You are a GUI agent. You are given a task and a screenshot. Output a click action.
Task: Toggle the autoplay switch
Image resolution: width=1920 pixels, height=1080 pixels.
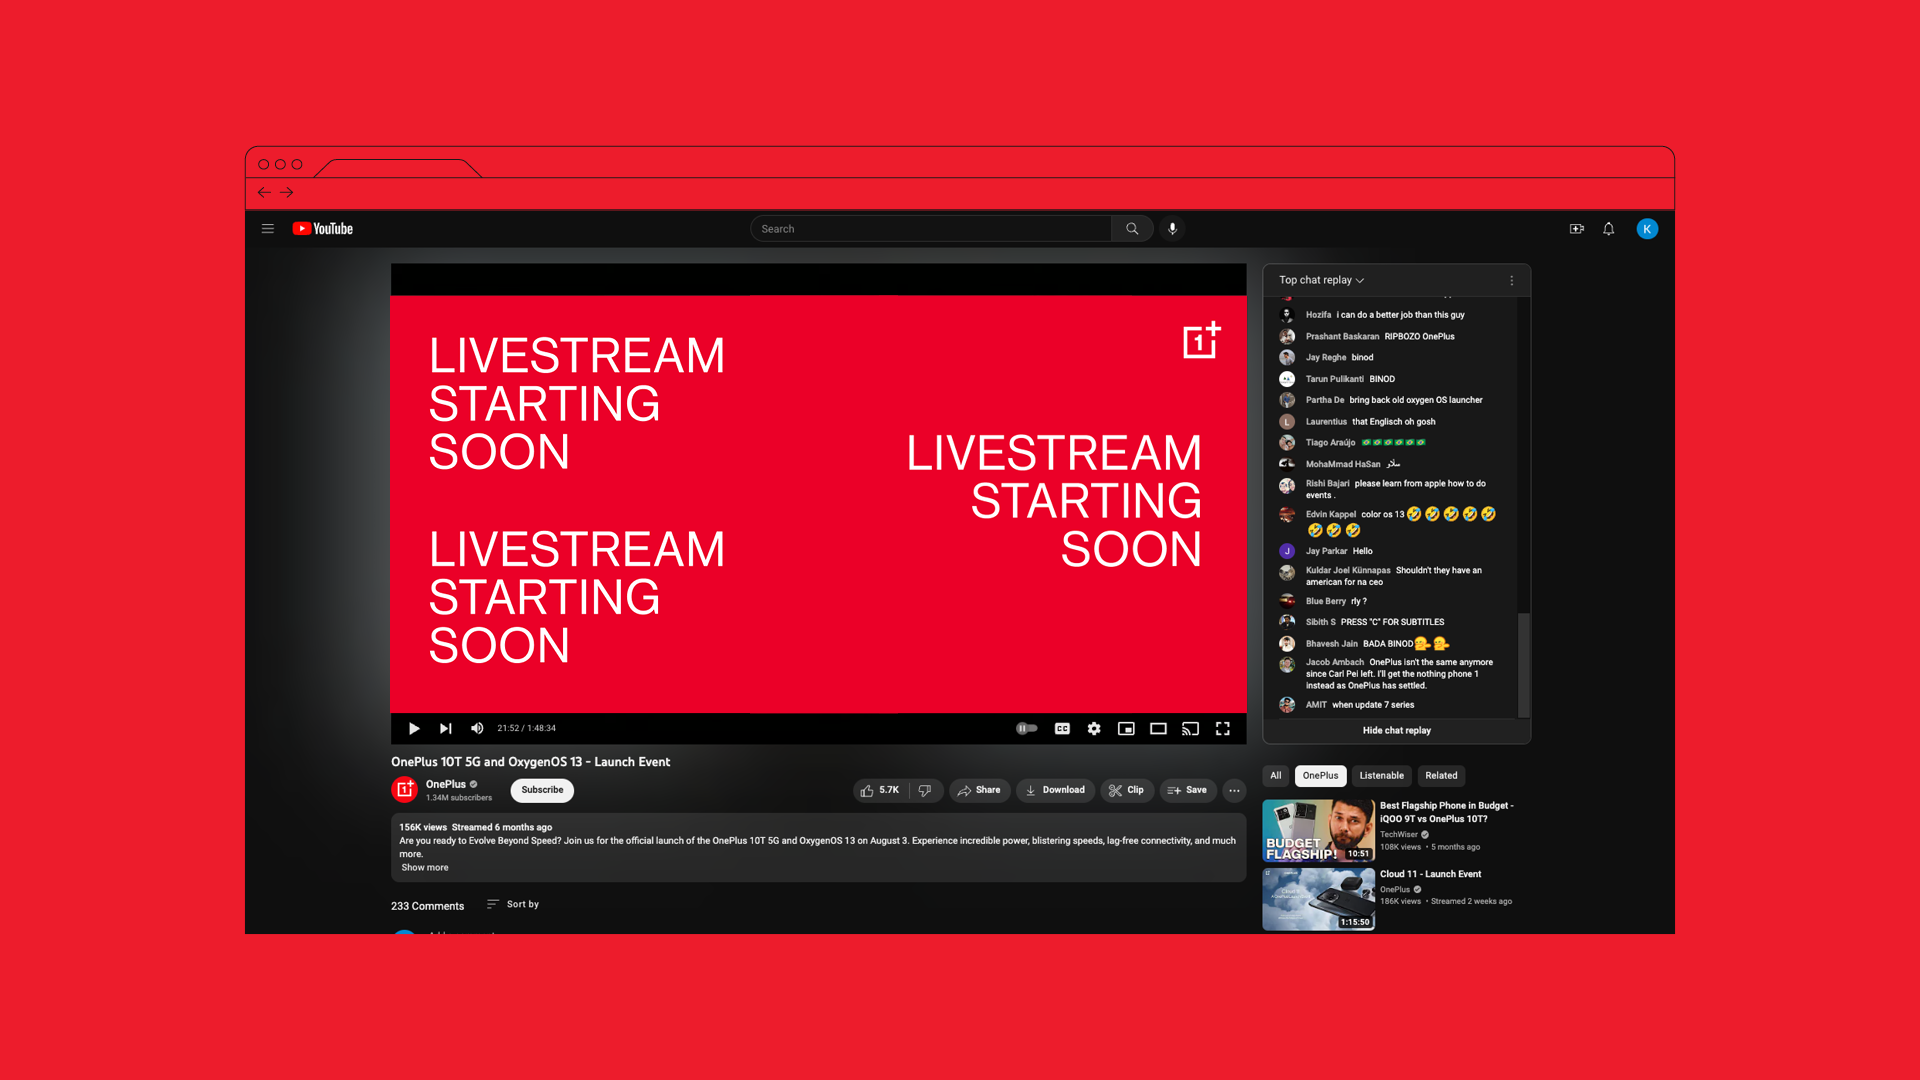pyautogui.click(x=1027, y=729)
